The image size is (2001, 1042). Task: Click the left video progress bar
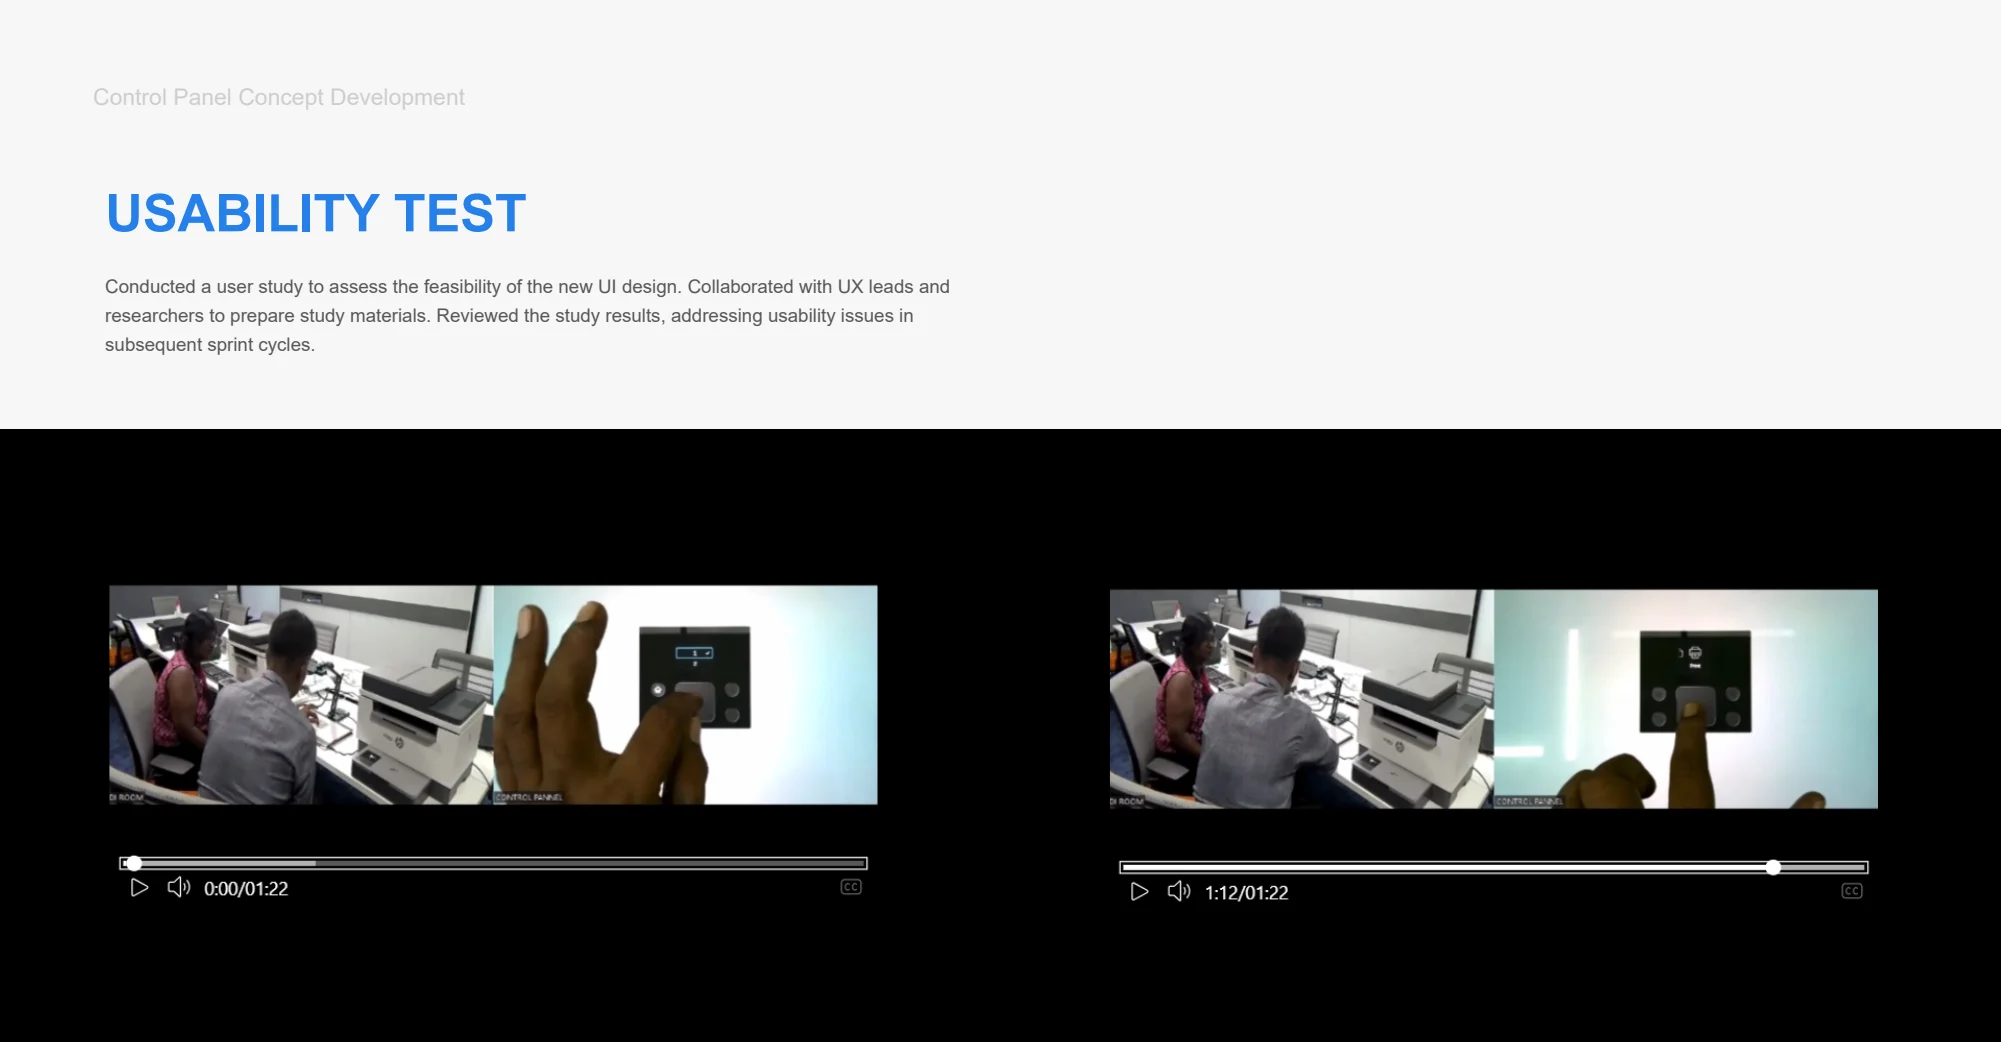[493, 863]
